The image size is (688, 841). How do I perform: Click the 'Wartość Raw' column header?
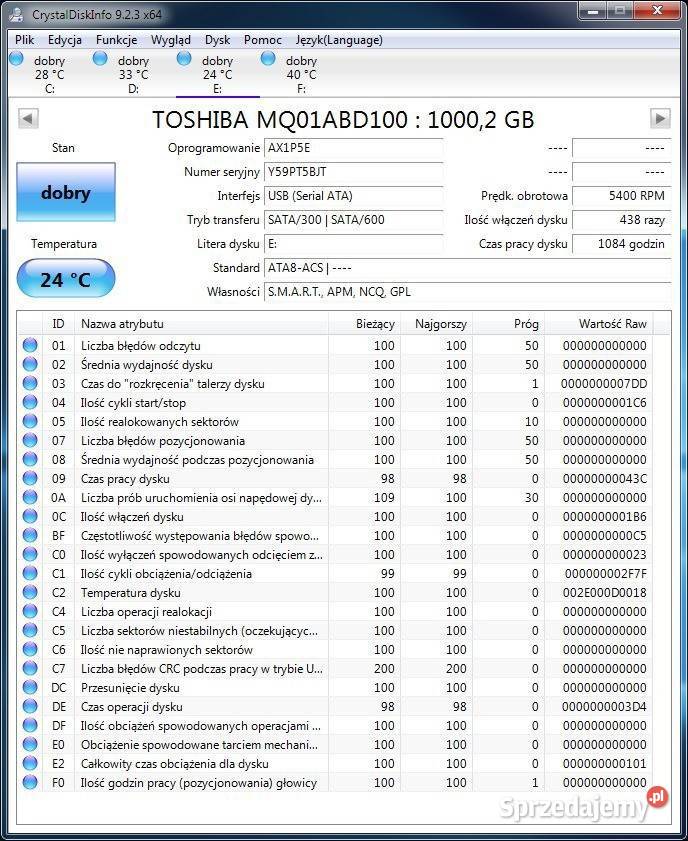click(x=610, y=324)
